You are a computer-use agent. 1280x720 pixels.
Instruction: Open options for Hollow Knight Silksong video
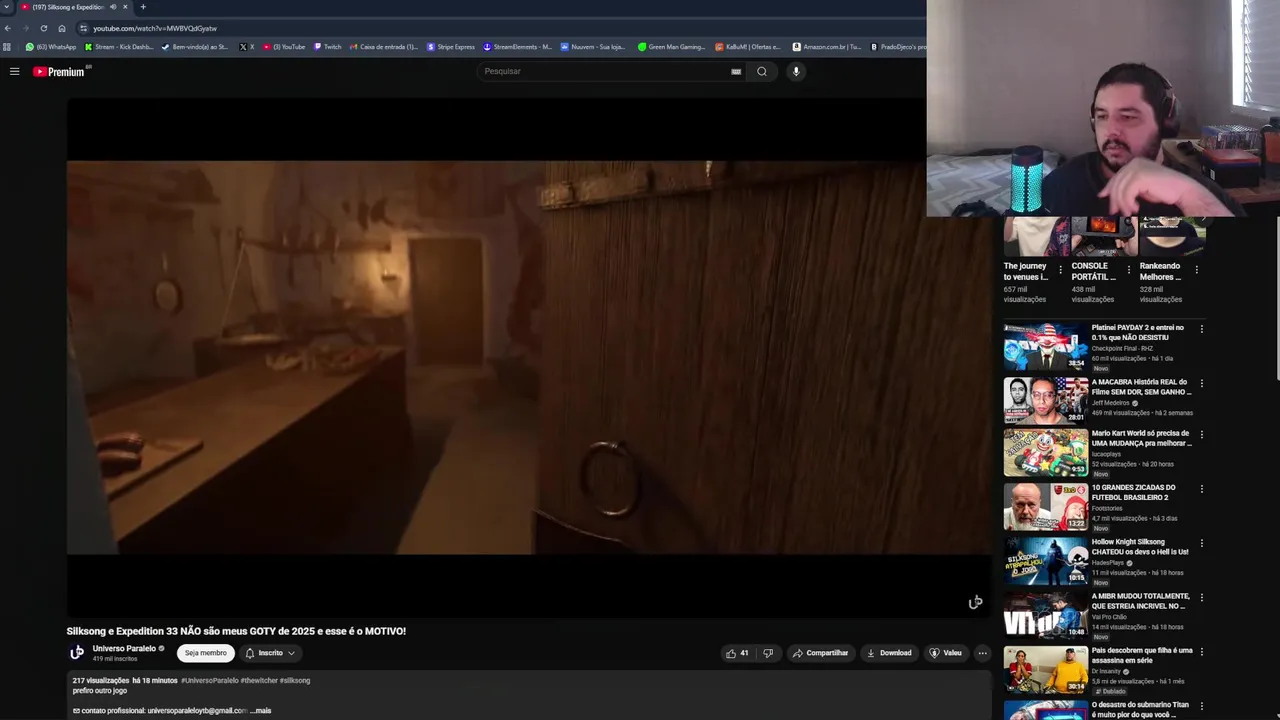(1202, 543)
